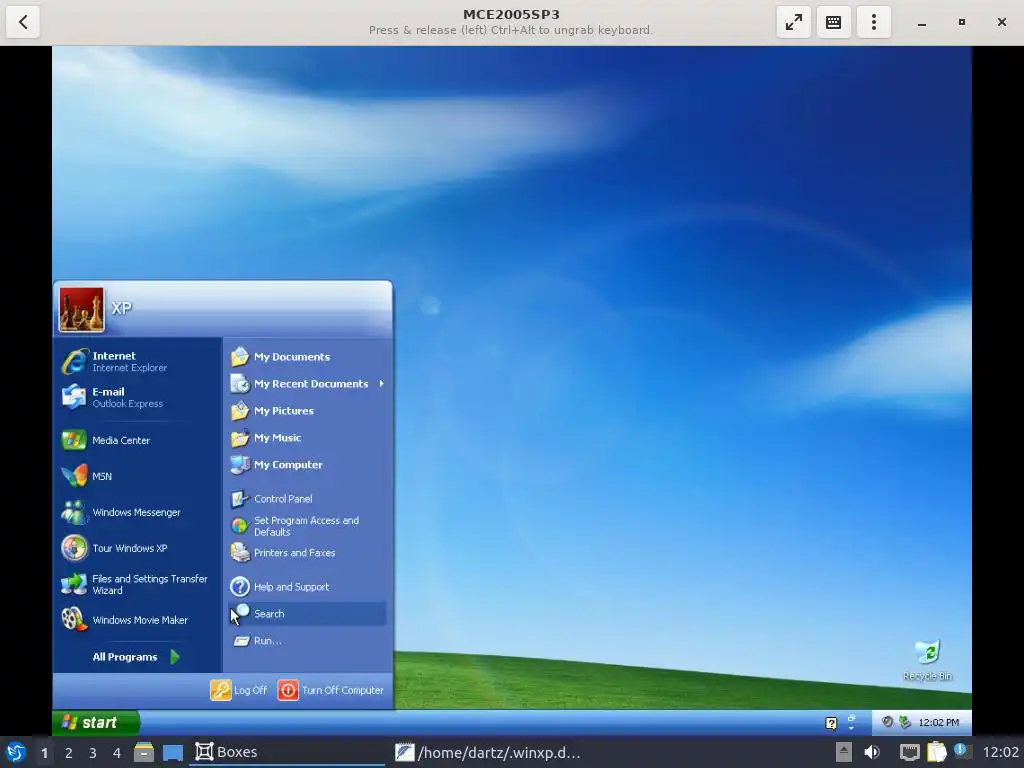Switch to workspace 1
This screenshot has height=768, width=1024.
pos(44,753)
